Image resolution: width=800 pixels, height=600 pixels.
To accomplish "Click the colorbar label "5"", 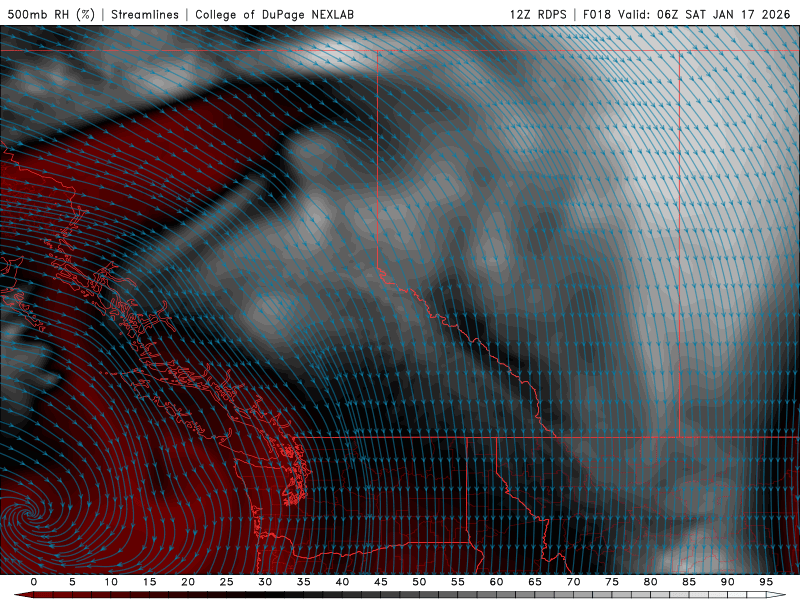I will pyautogui.click(x=72, y=582).
